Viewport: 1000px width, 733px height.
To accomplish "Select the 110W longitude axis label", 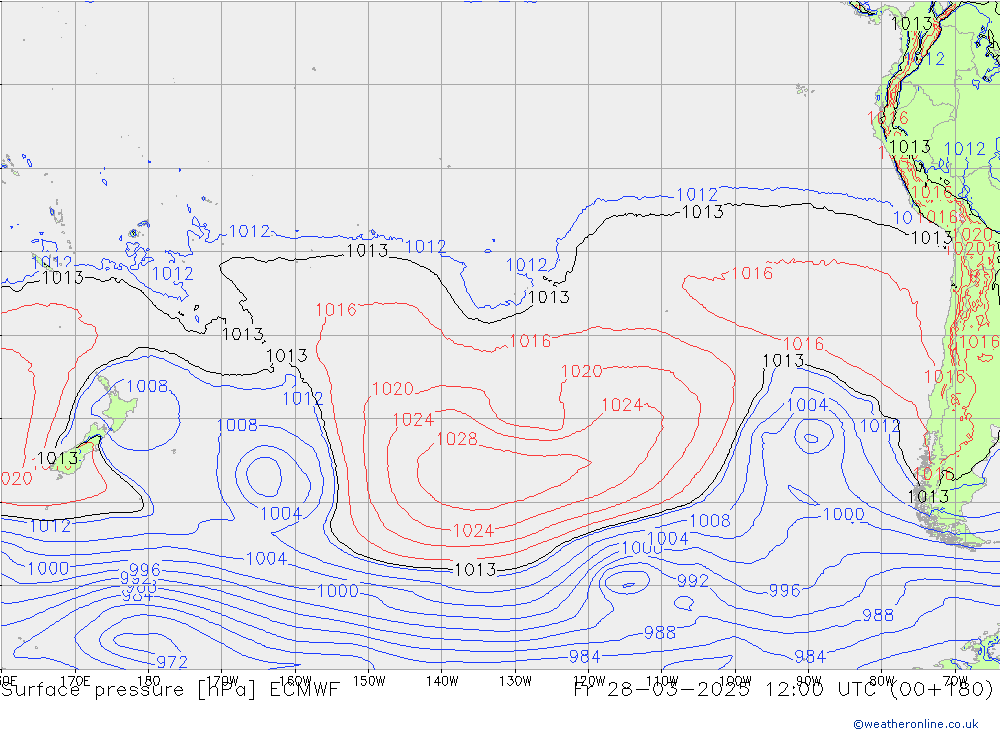I will pos(662,681).
